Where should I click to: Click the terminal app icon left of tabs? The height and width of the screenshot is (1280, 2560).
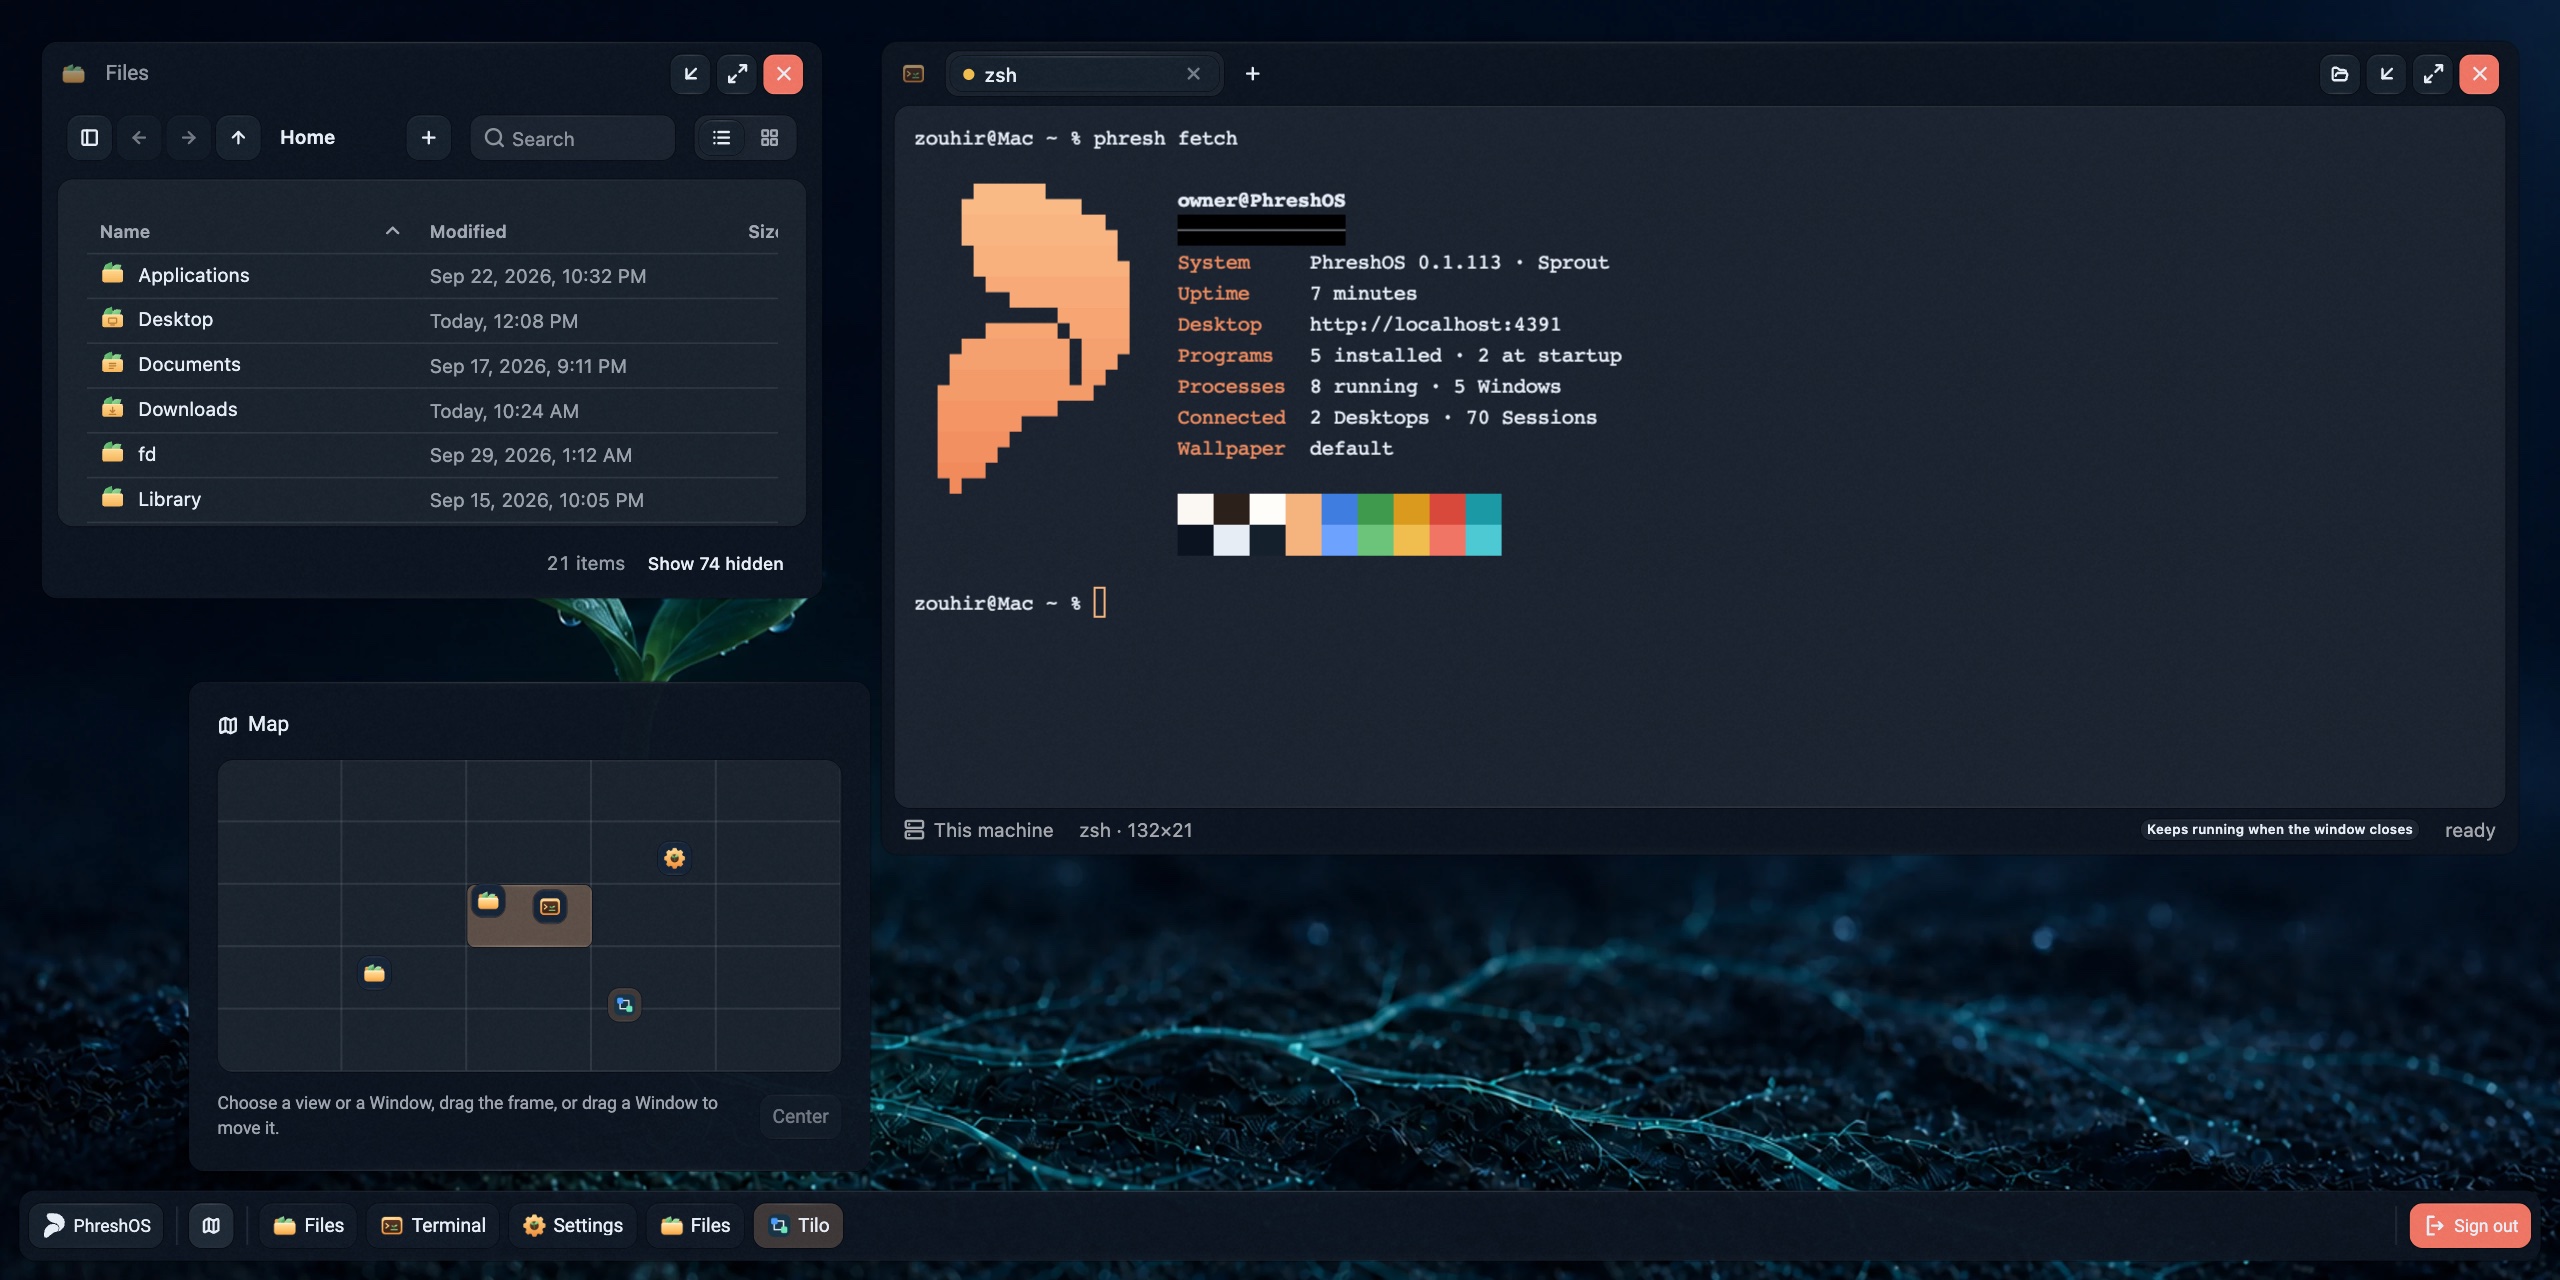point(913,74)
